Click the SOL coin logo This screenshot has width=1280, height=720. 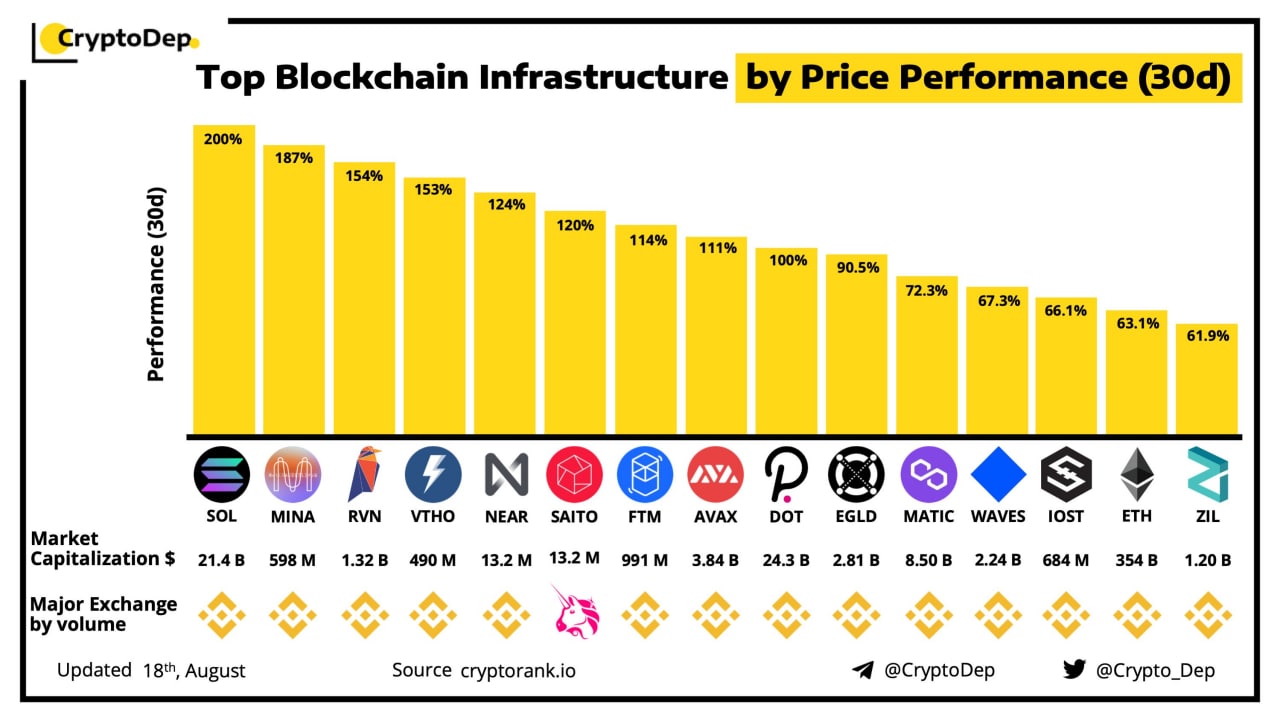pos(222,474)
